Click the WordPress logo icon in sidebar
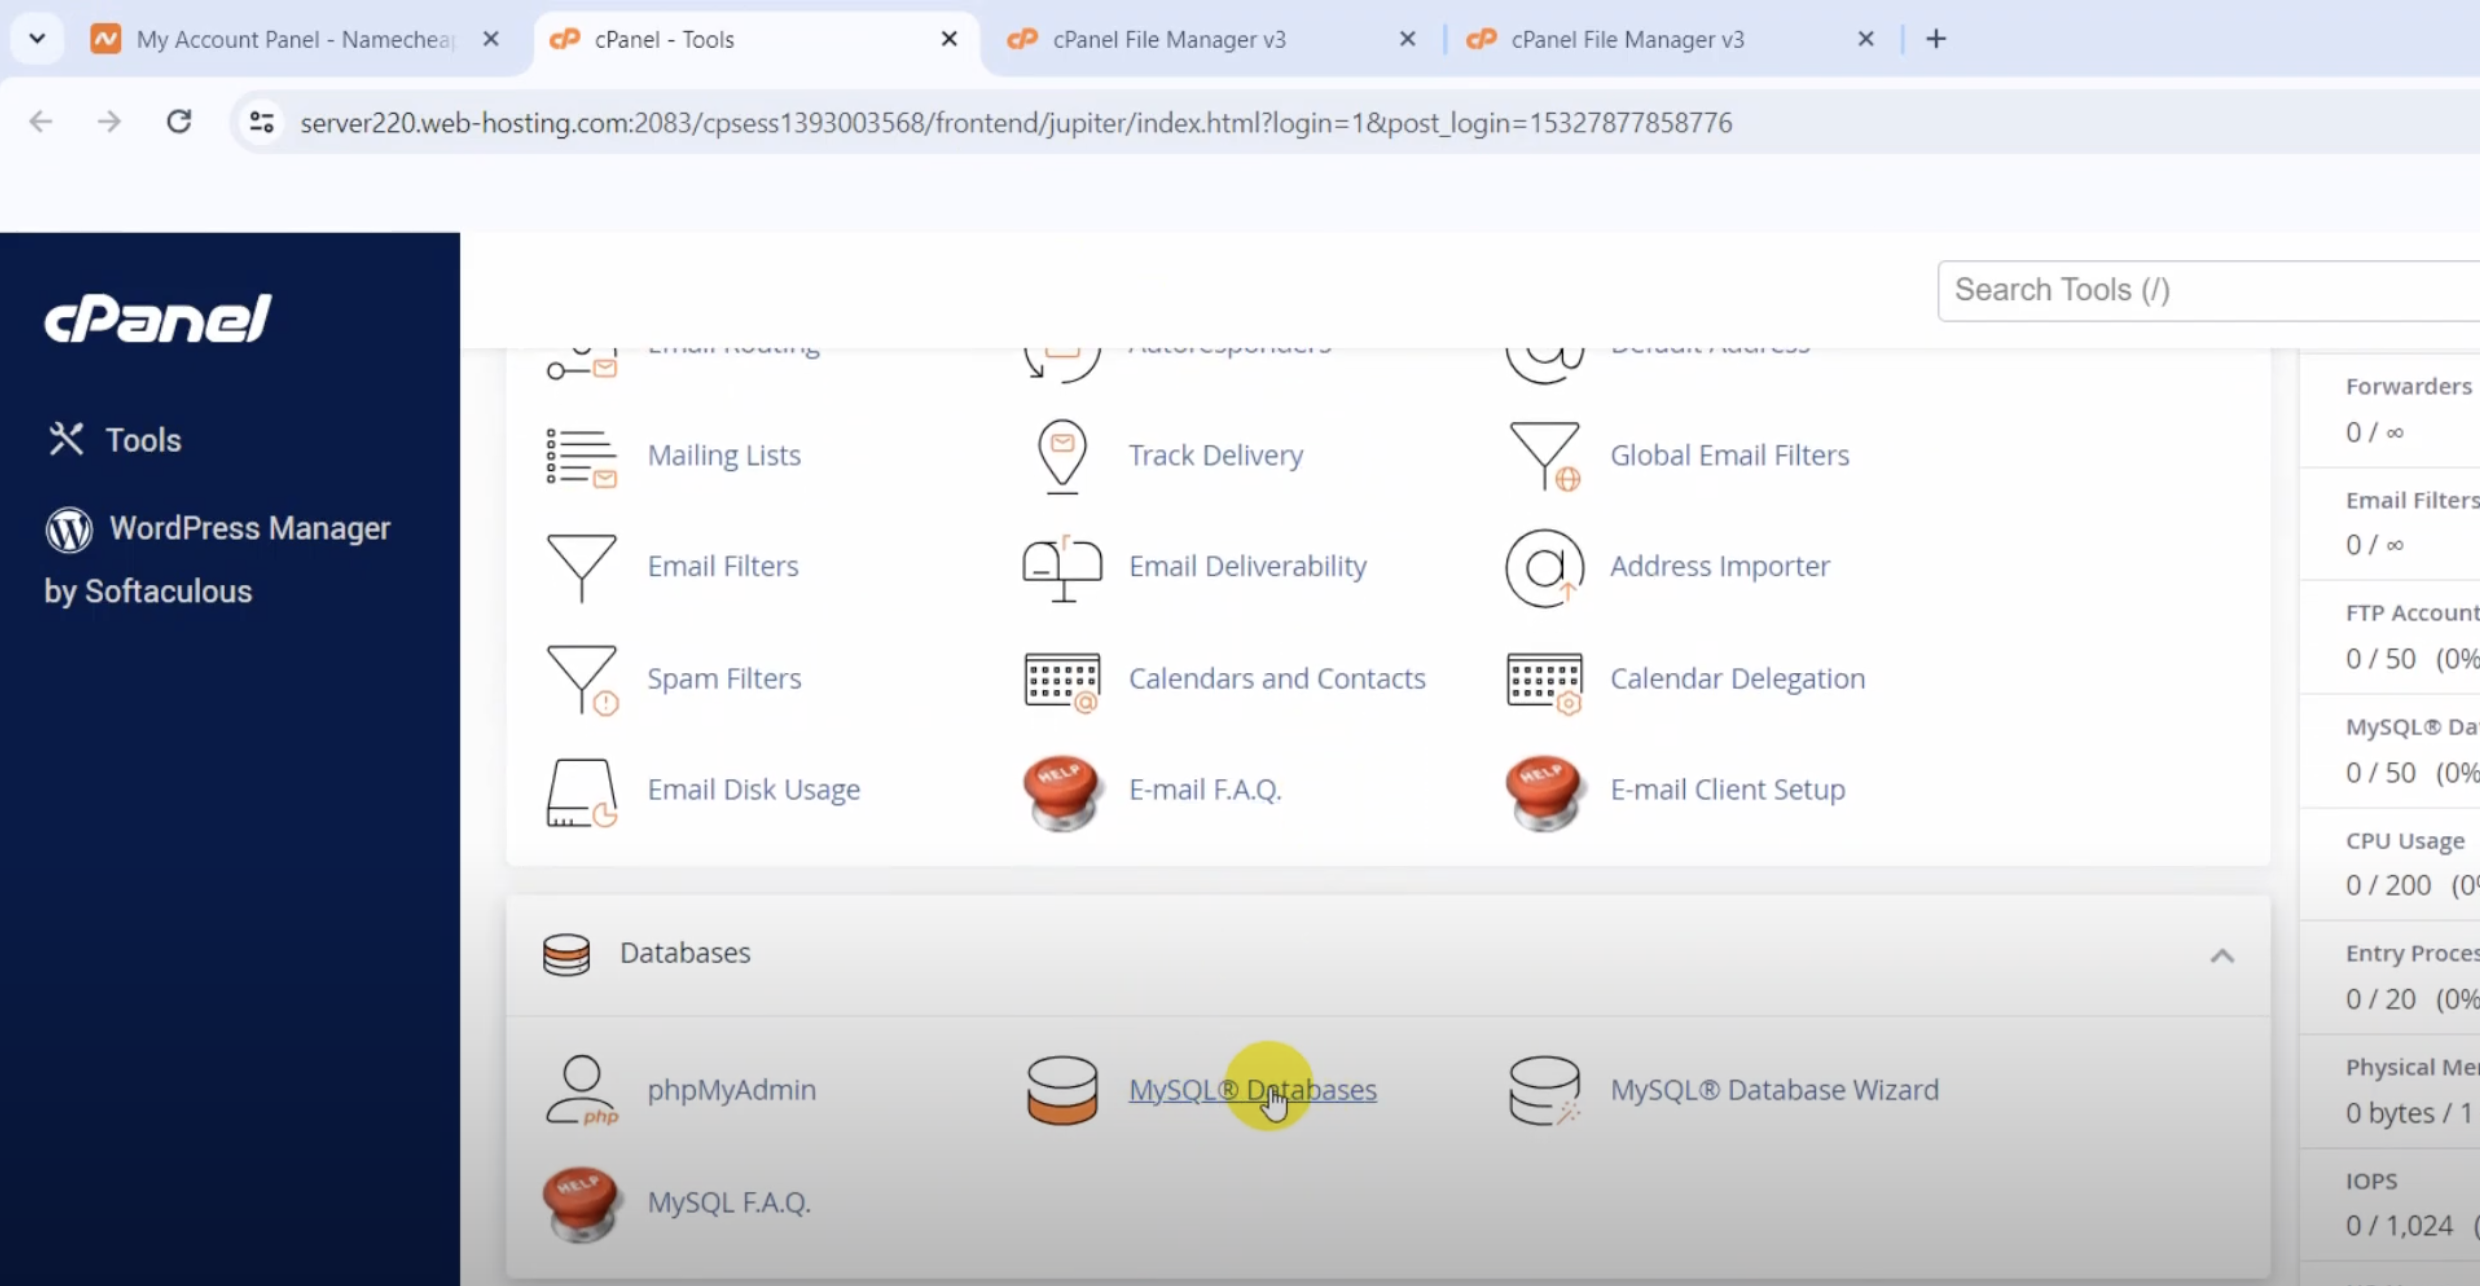This screenshot has width=2480, height=1286. [x=69, y=529]
